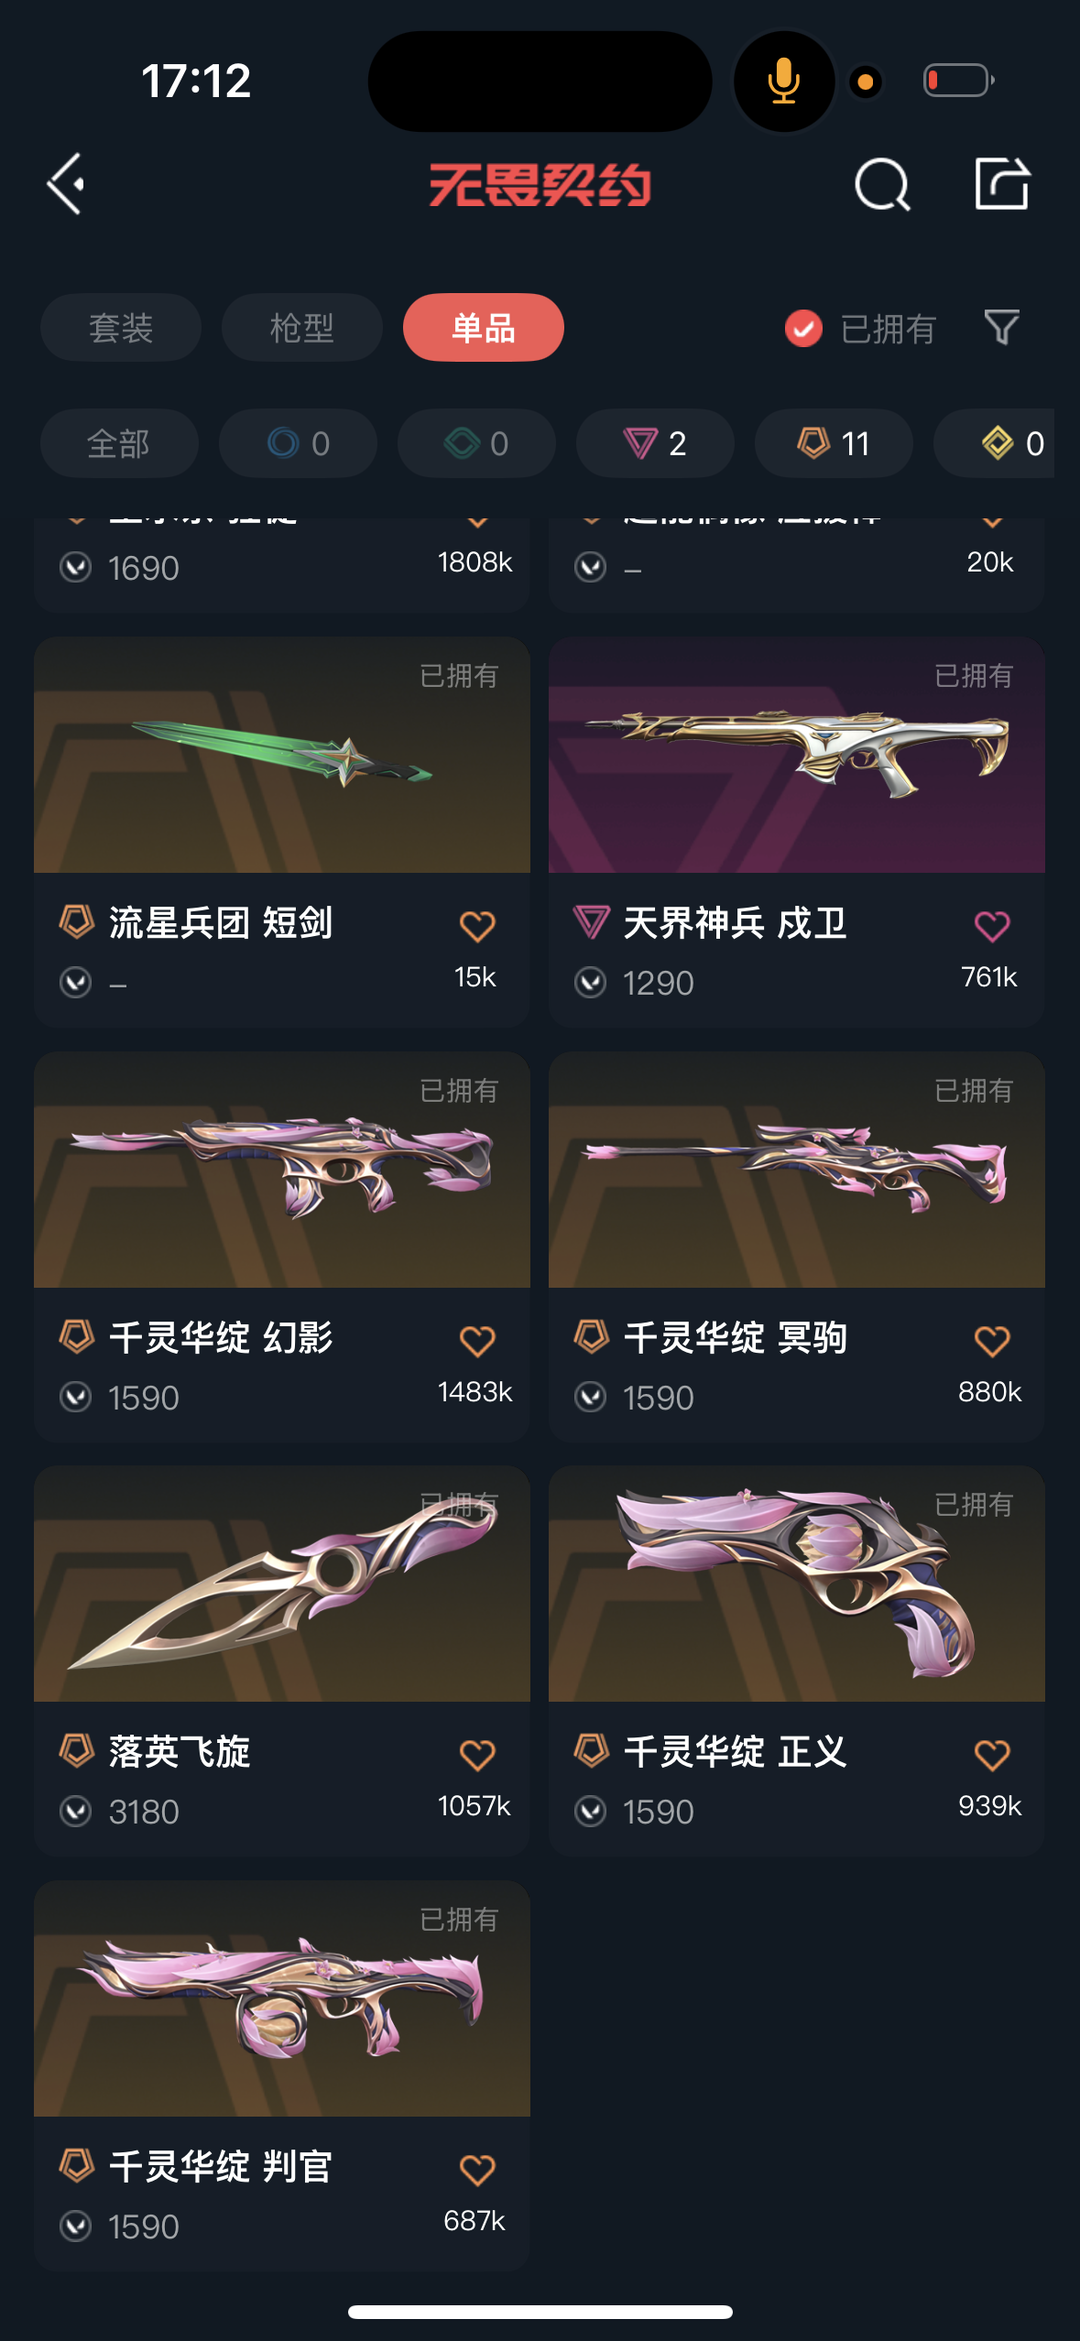Switch to the 枪型 tab
The image size is (1080, 2341).
click(x=302, y=327)
